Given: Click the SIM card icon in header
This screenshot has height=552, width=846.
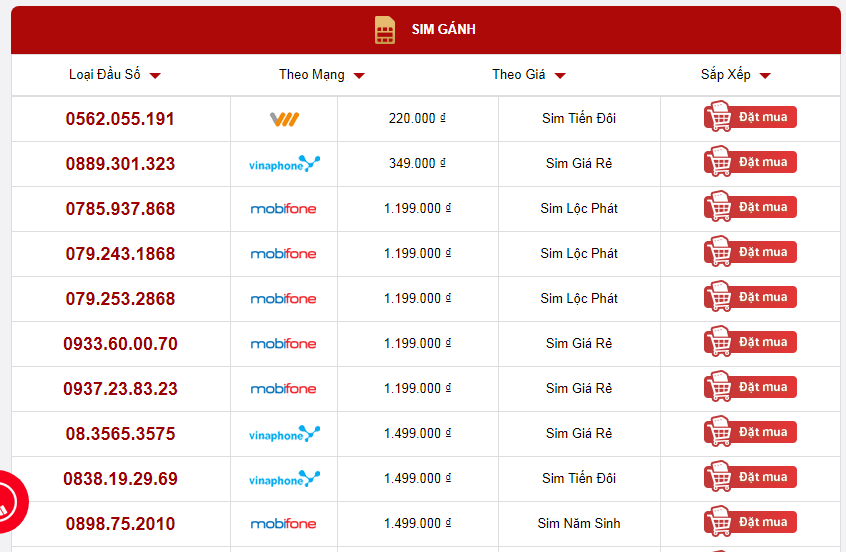Looking at the screenshot, I should 385,30.
